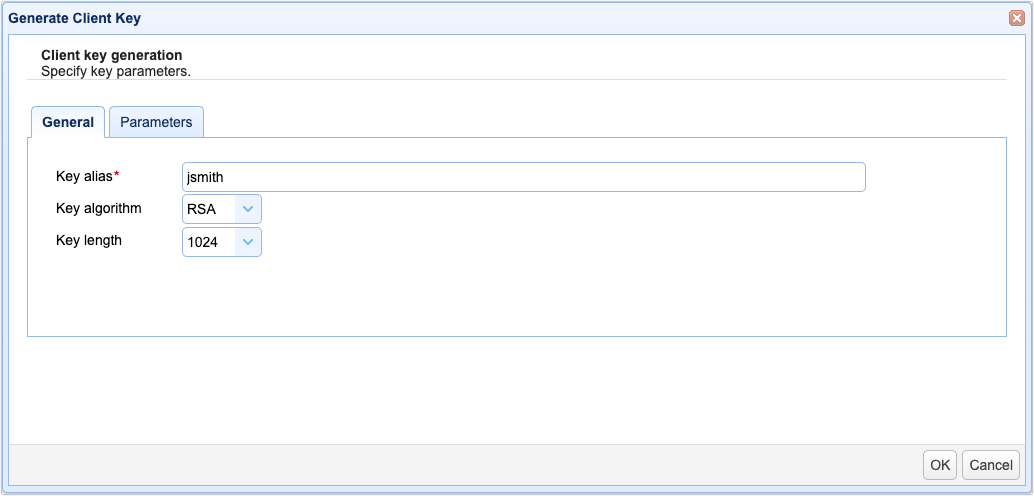
Task: Expand the Key length dropdown arrow
Action: pos(248,242)
